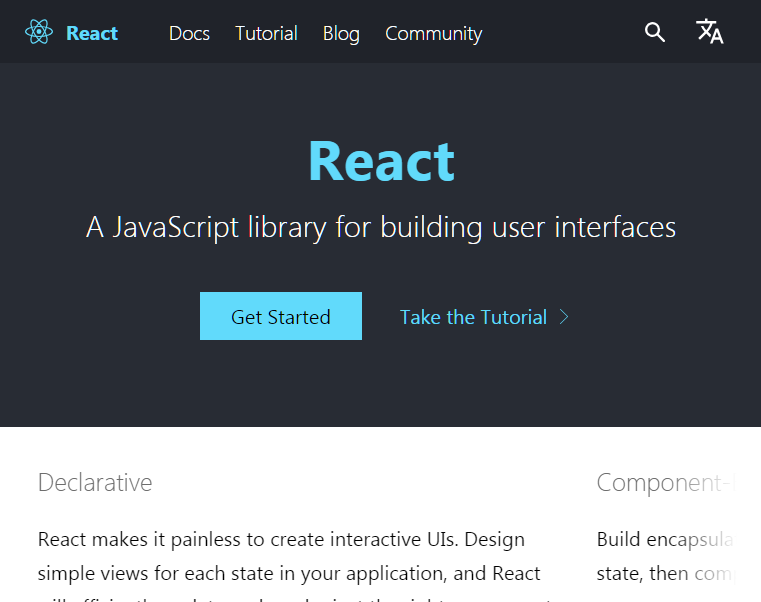Open the search magnifier icon
The height and width of the screenshot is (602, 761).
coord(655,32)
